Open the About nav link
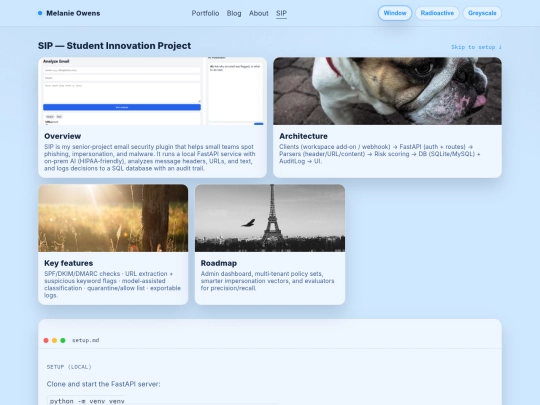Screen dimensions: 540x405 tap(259, 13)
